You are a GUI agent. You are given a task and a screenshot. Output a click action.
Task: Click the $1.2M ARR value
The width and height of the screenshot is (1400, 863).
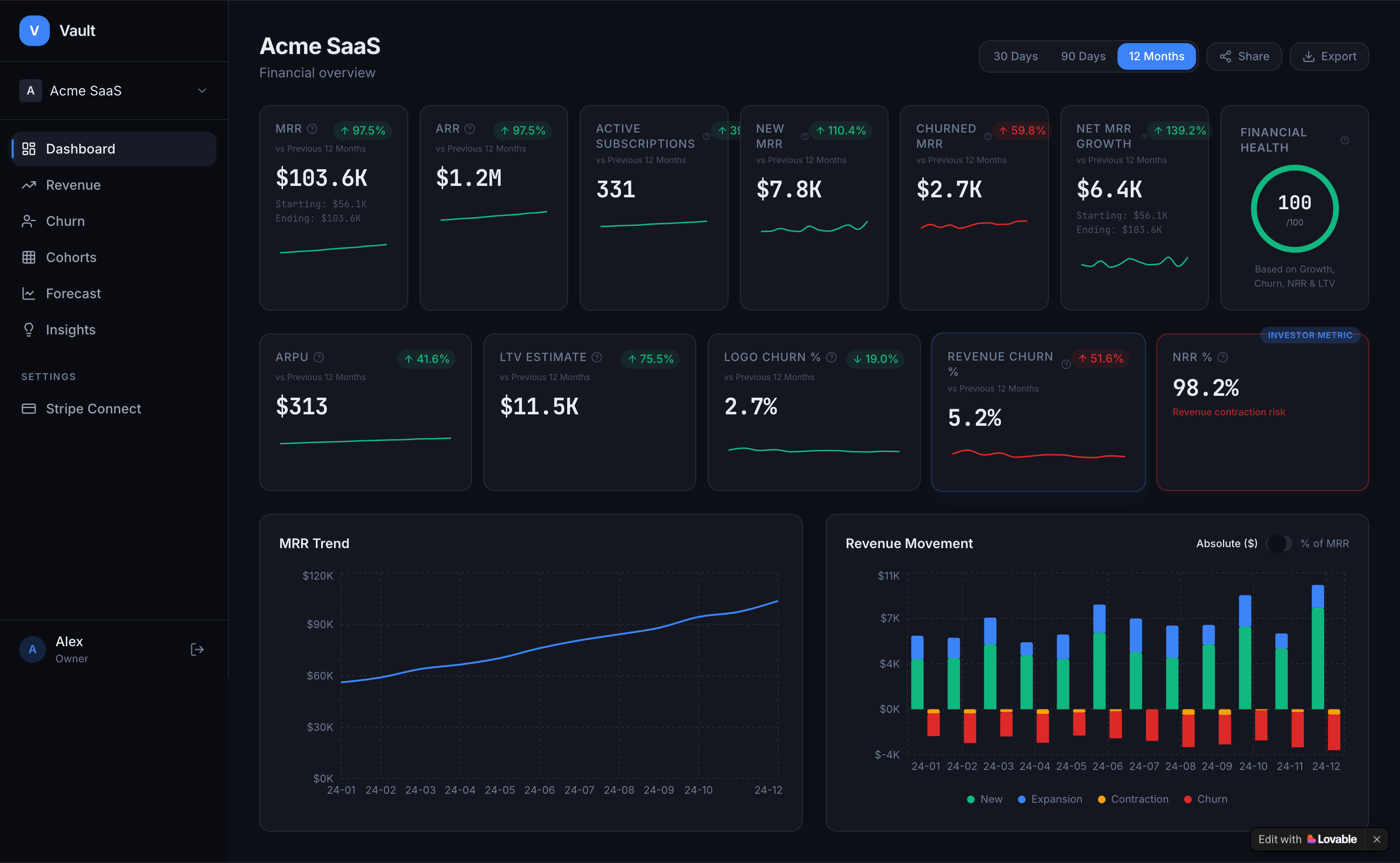(468, 179)
